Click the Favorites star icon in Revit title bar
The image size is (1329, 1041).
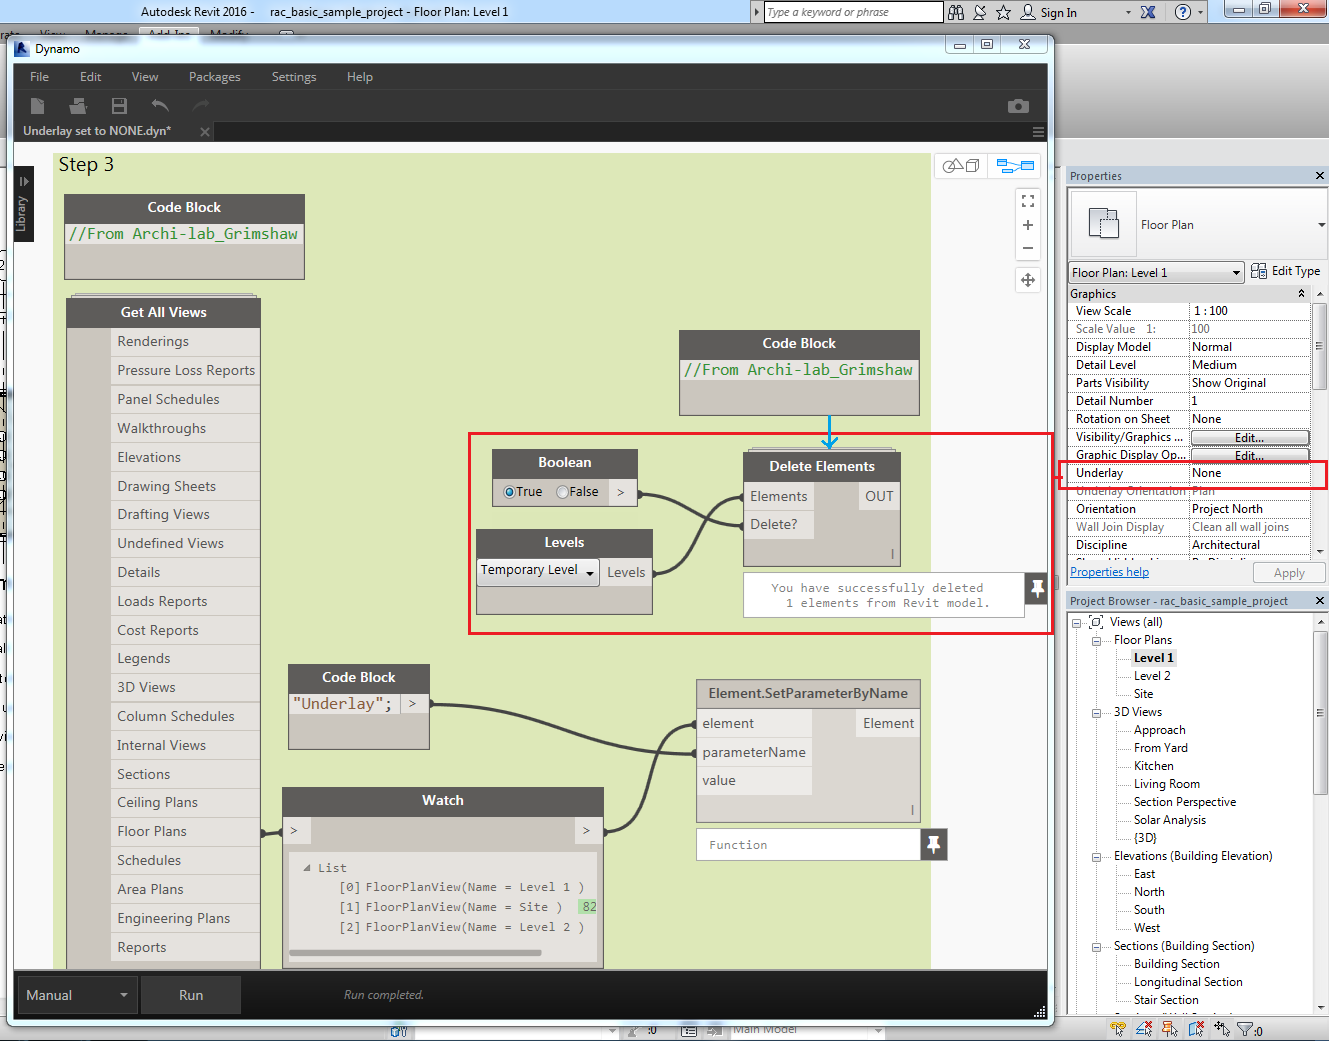pyautogui.click(x=1003, y=12)
